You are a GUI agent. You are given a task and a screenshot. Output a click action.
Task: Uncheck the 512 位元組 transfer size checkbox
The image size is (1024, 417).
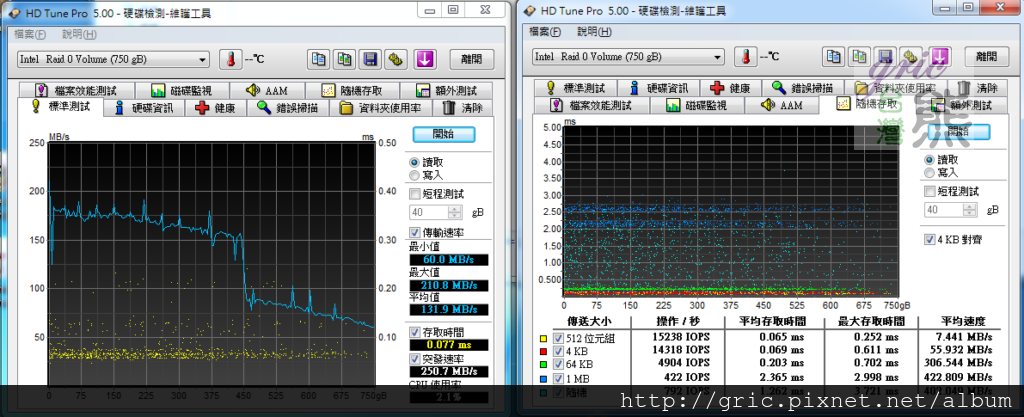tap(558, 338)
